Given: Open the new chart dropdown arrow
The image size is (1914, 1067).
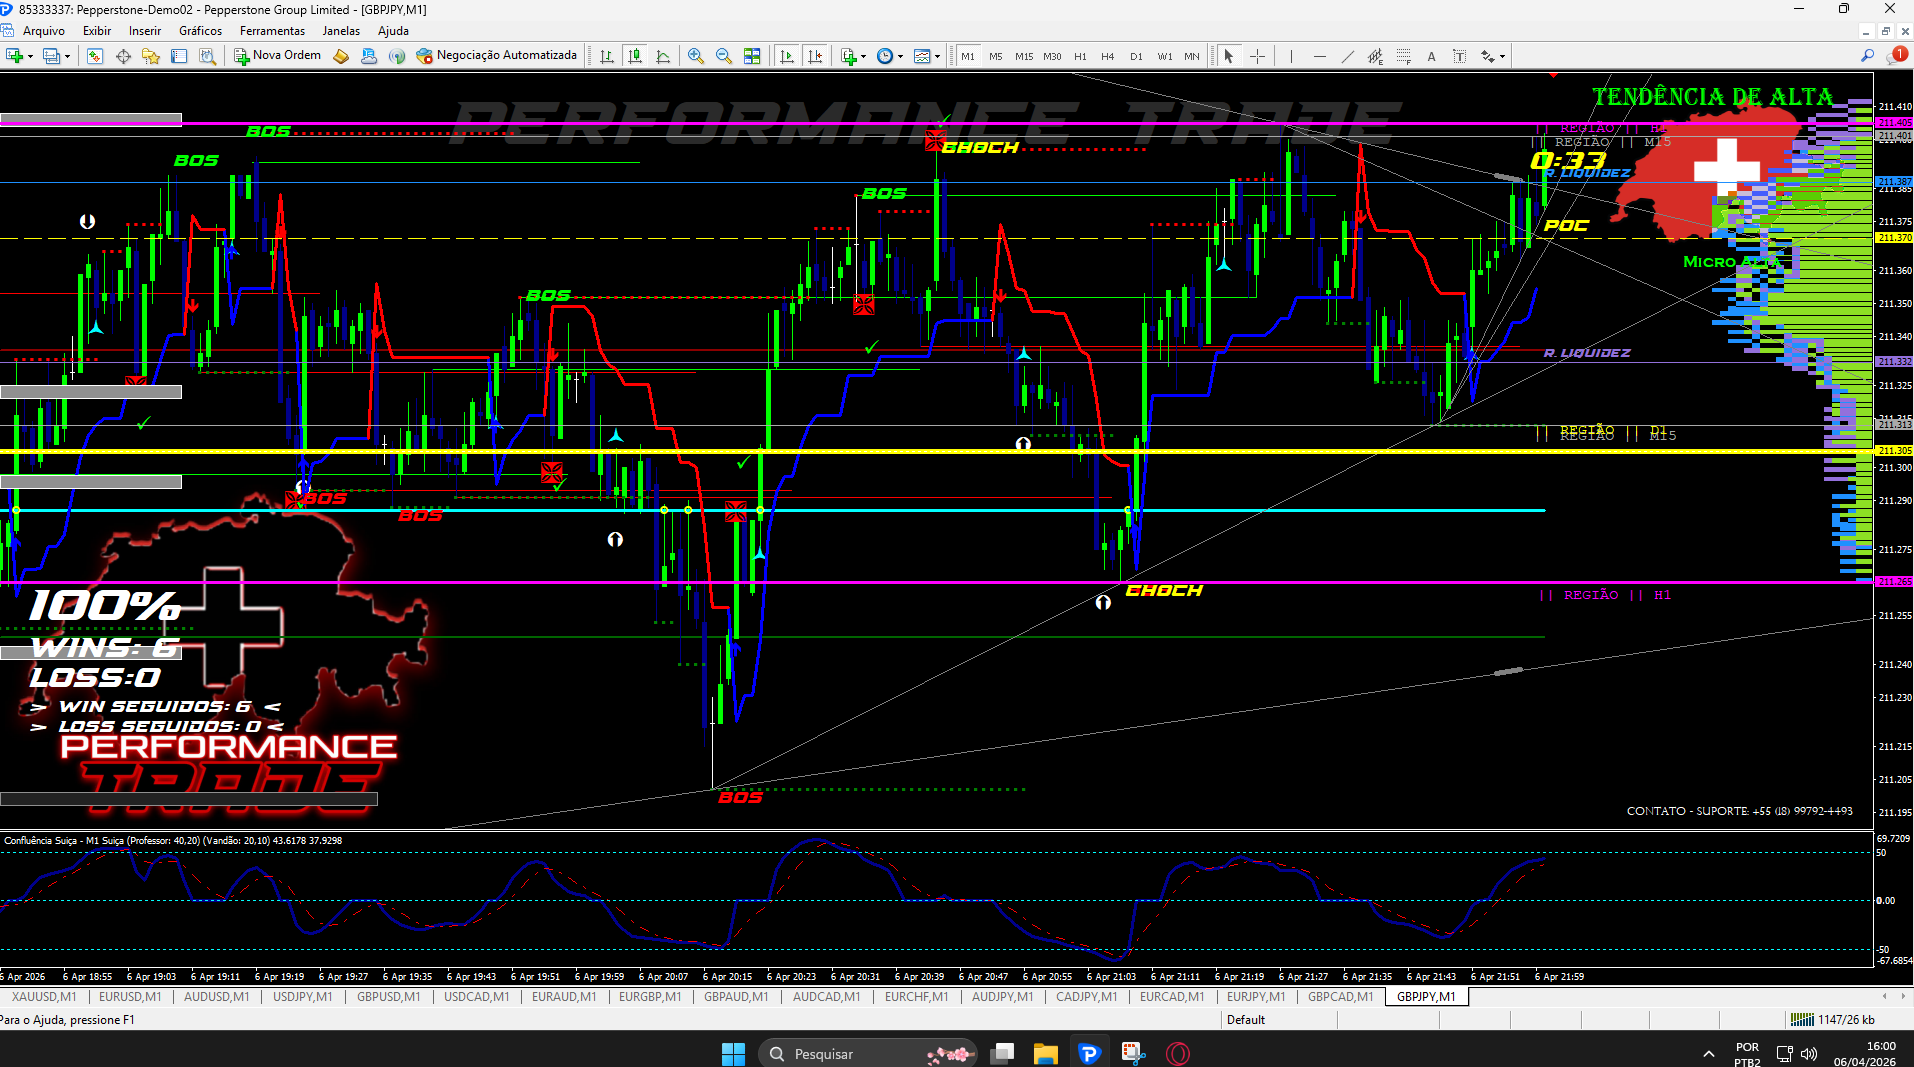Looking at the screenshot, I should (x=31, y=56).
